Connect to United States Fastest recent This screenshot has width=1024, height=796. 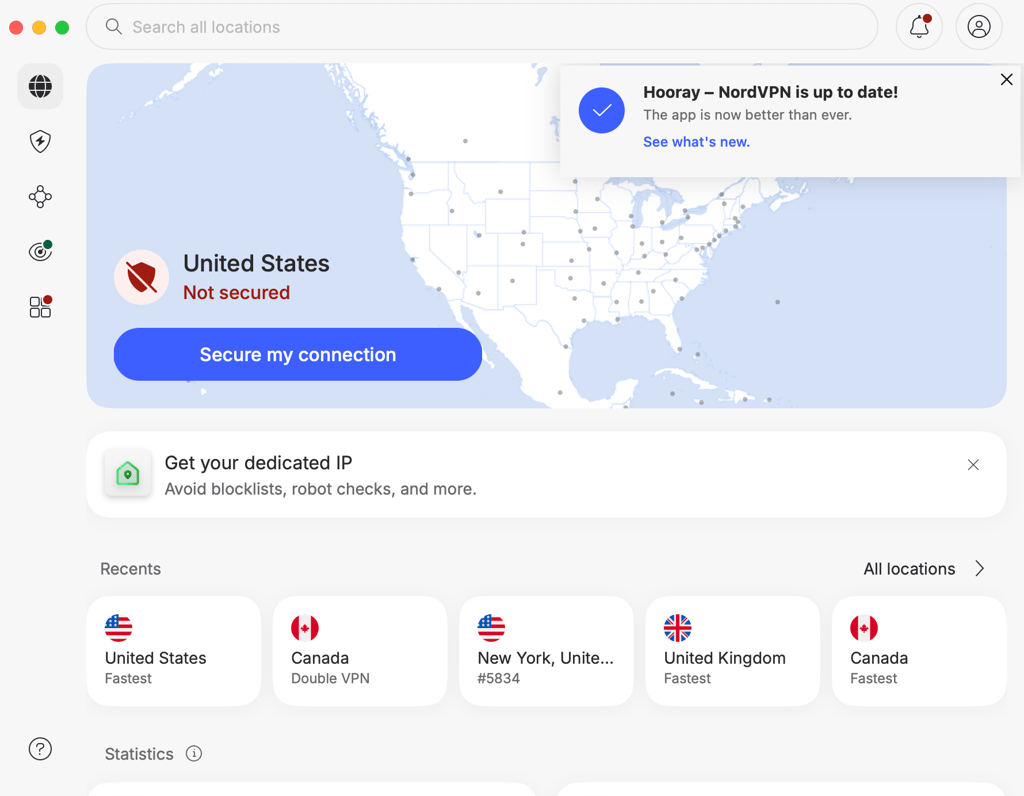[174, 651]
